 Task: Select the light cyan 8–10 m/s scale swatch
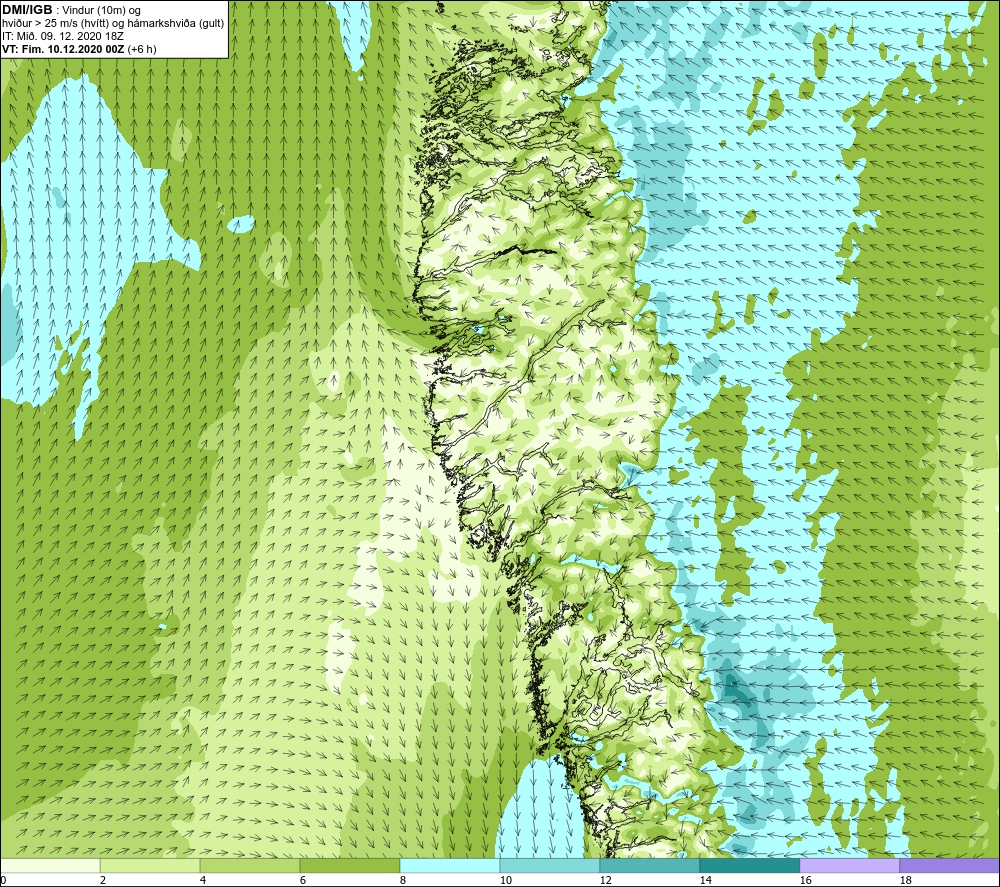click(x=450, y=866)
